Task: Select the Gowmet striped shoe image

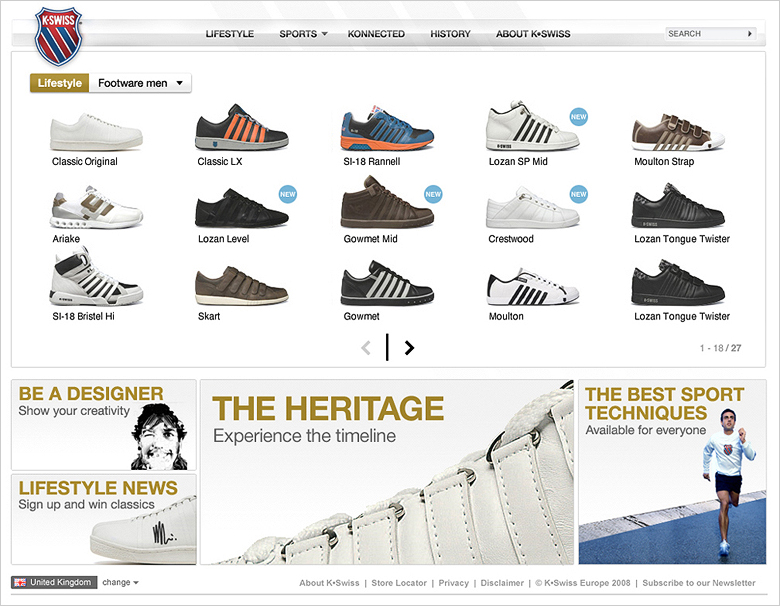Action: pyautogui.click(x=387, y=283)
